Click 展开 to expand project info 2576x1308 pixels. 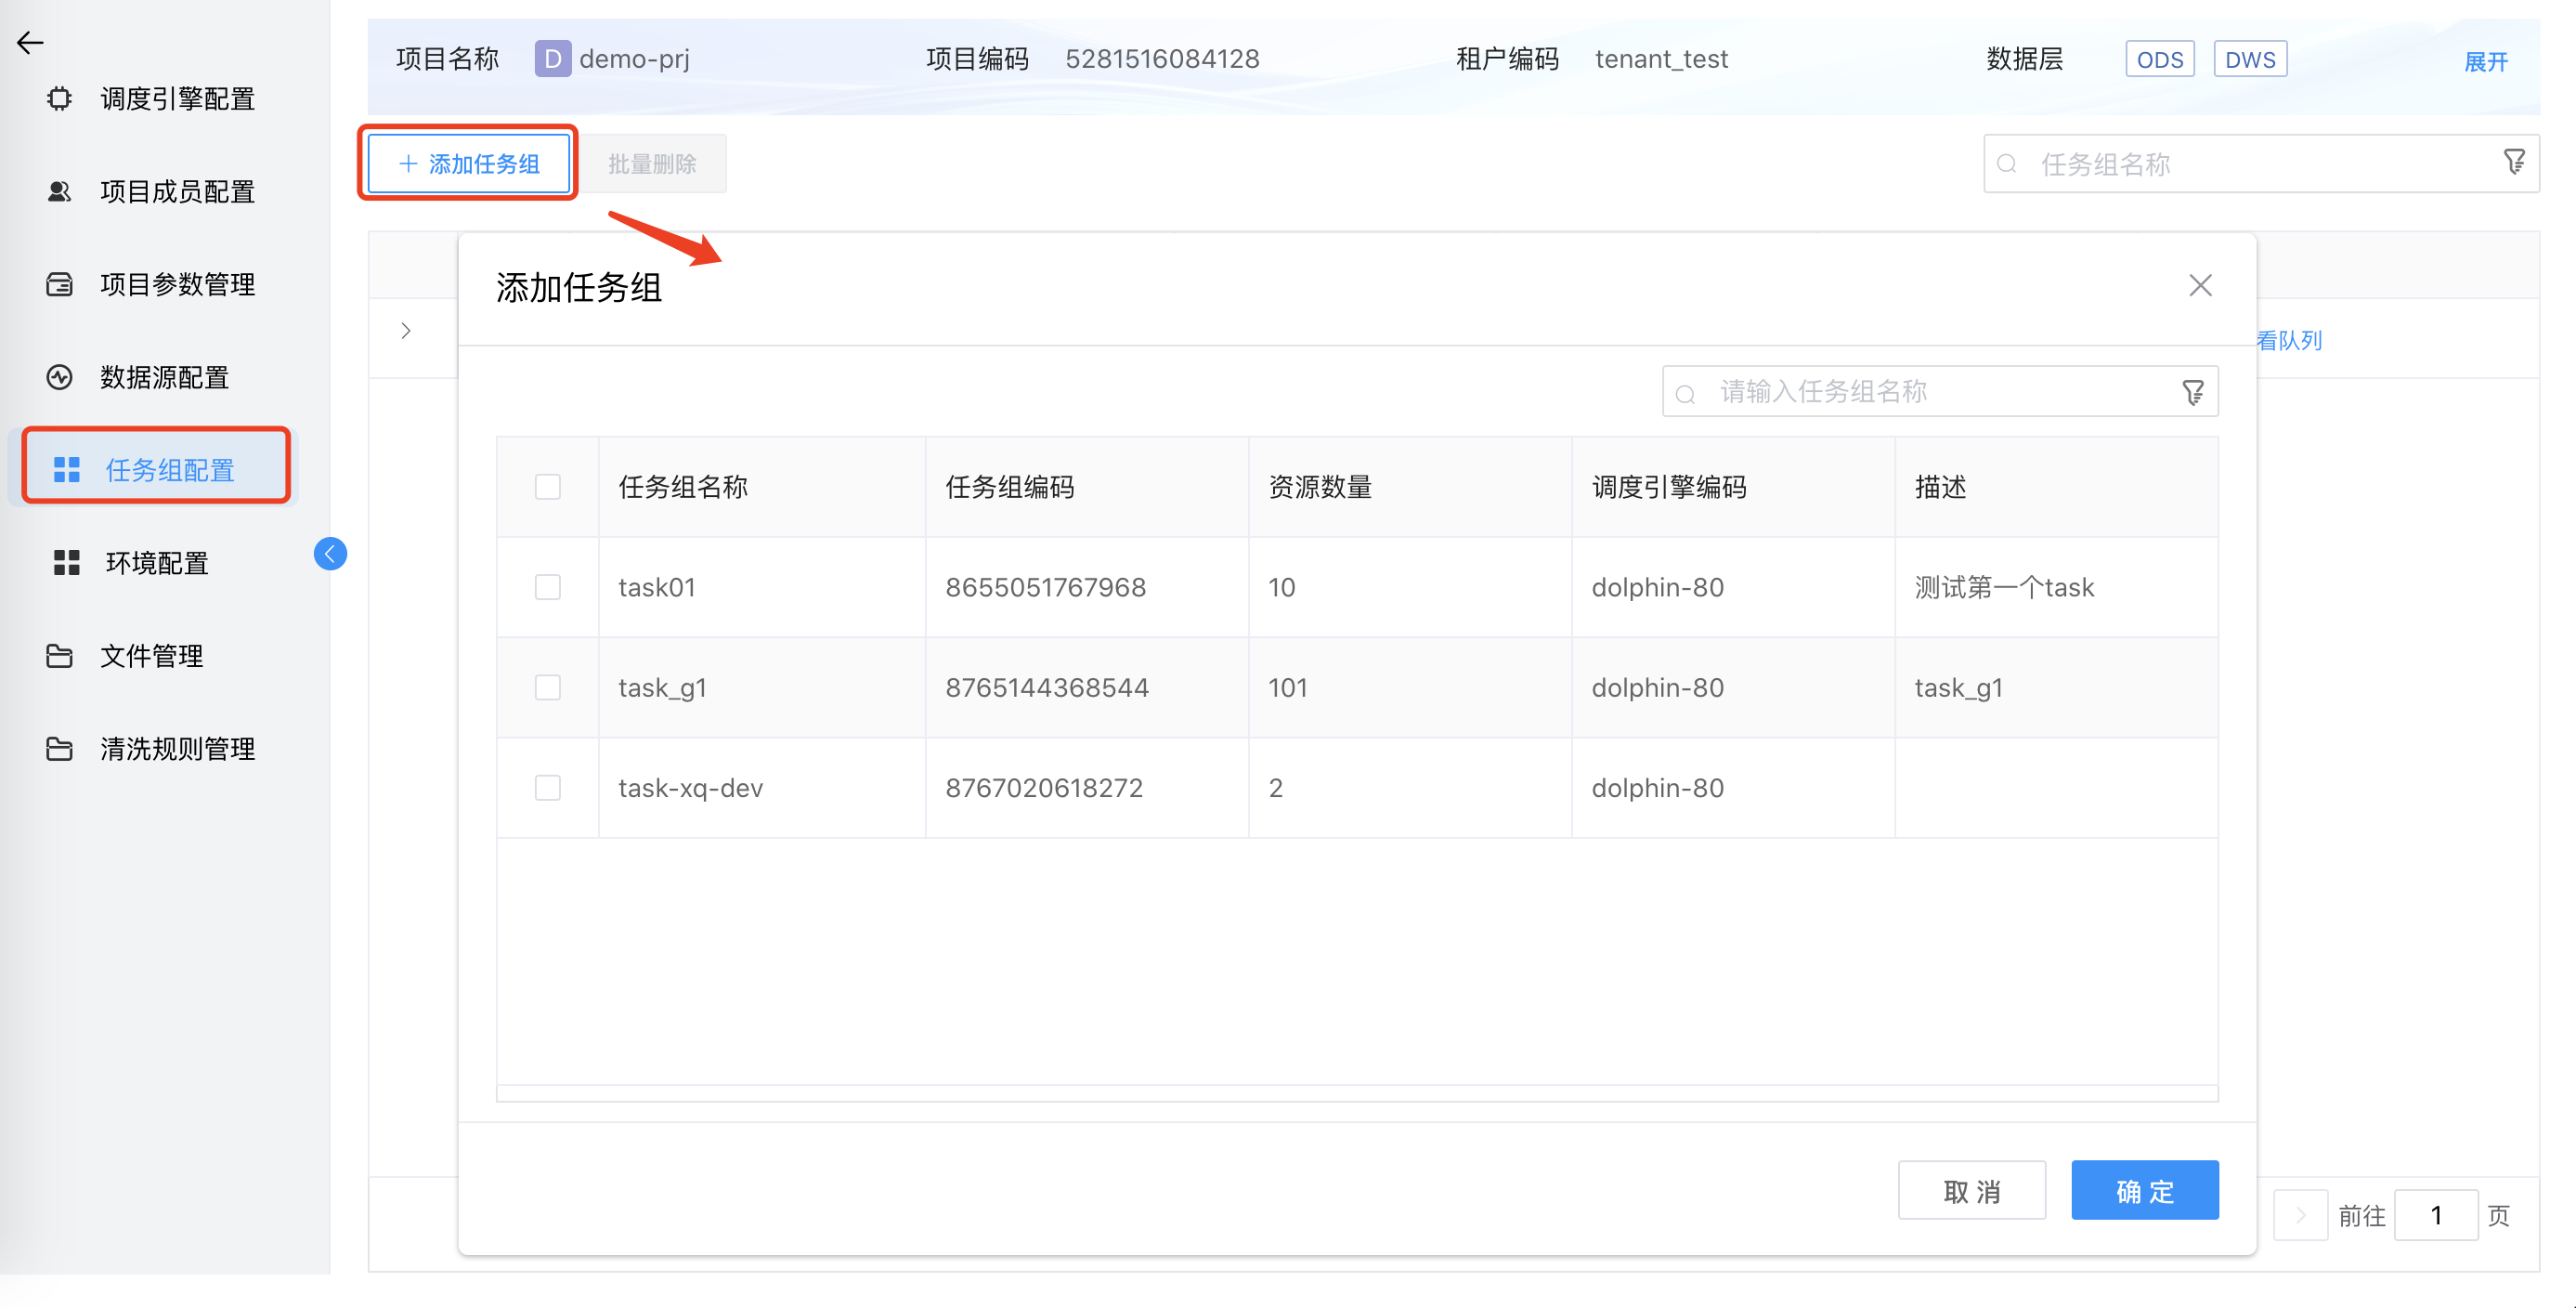coord(2486,62)
